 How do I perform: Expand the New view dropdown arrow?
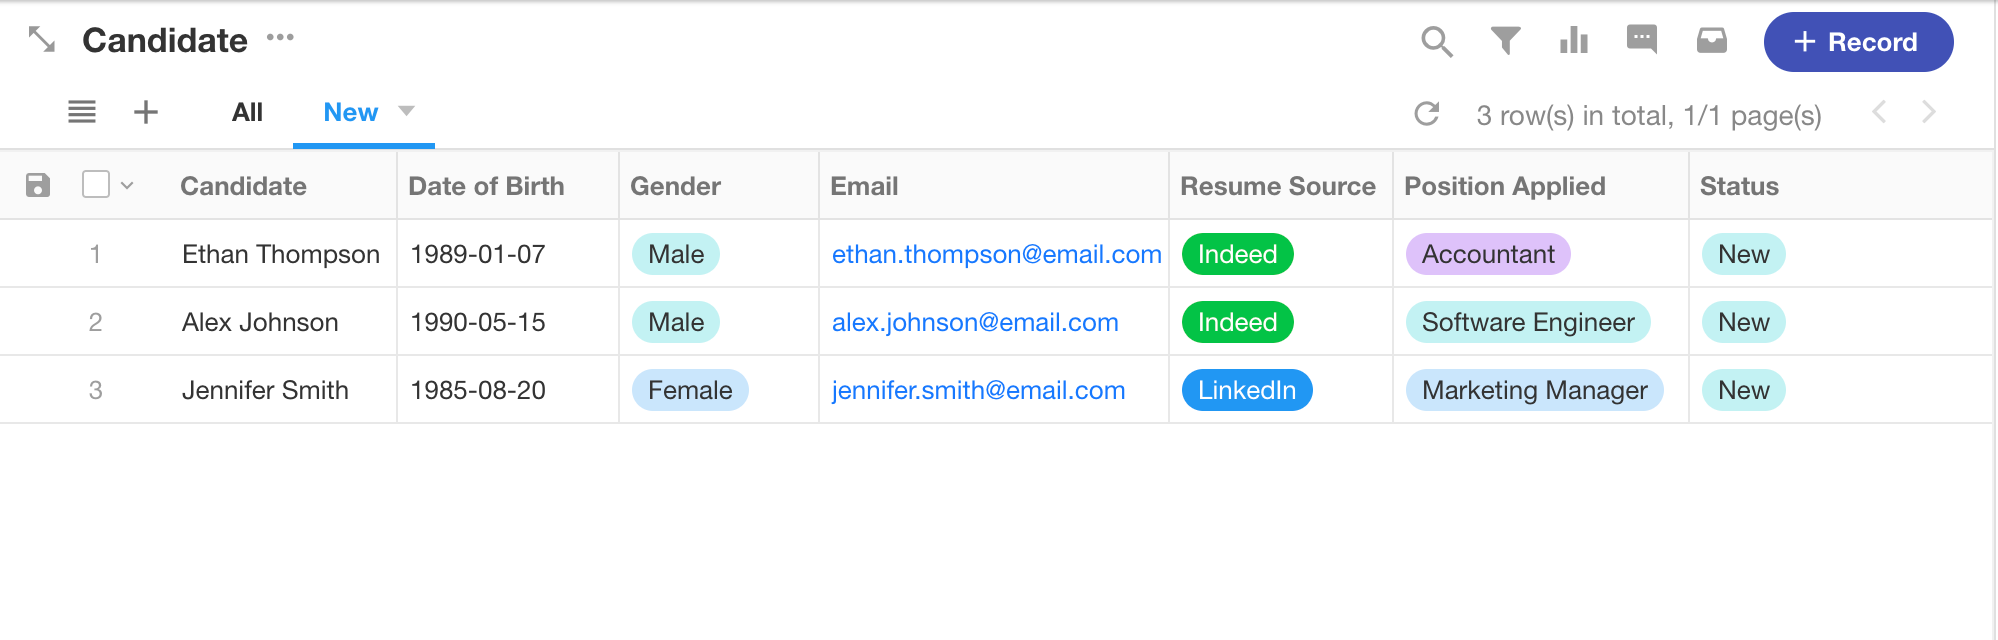[406, 111]
